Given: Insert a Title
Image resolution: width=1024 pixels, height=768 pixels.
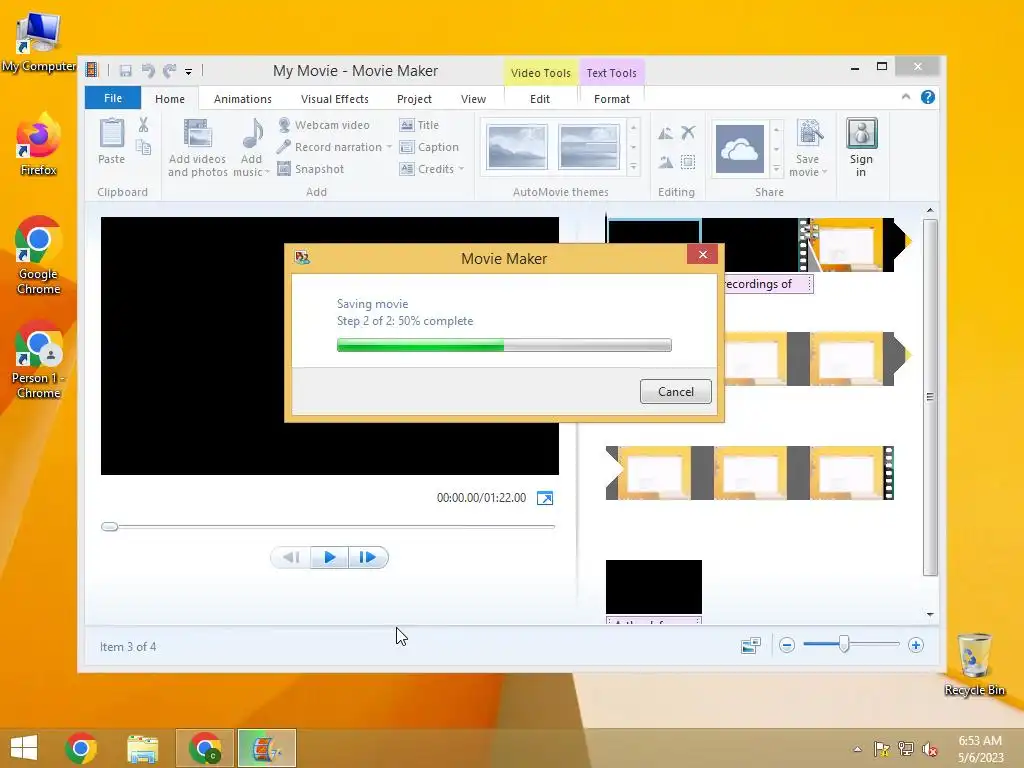Looking at the screenshot, I should 419,125.
